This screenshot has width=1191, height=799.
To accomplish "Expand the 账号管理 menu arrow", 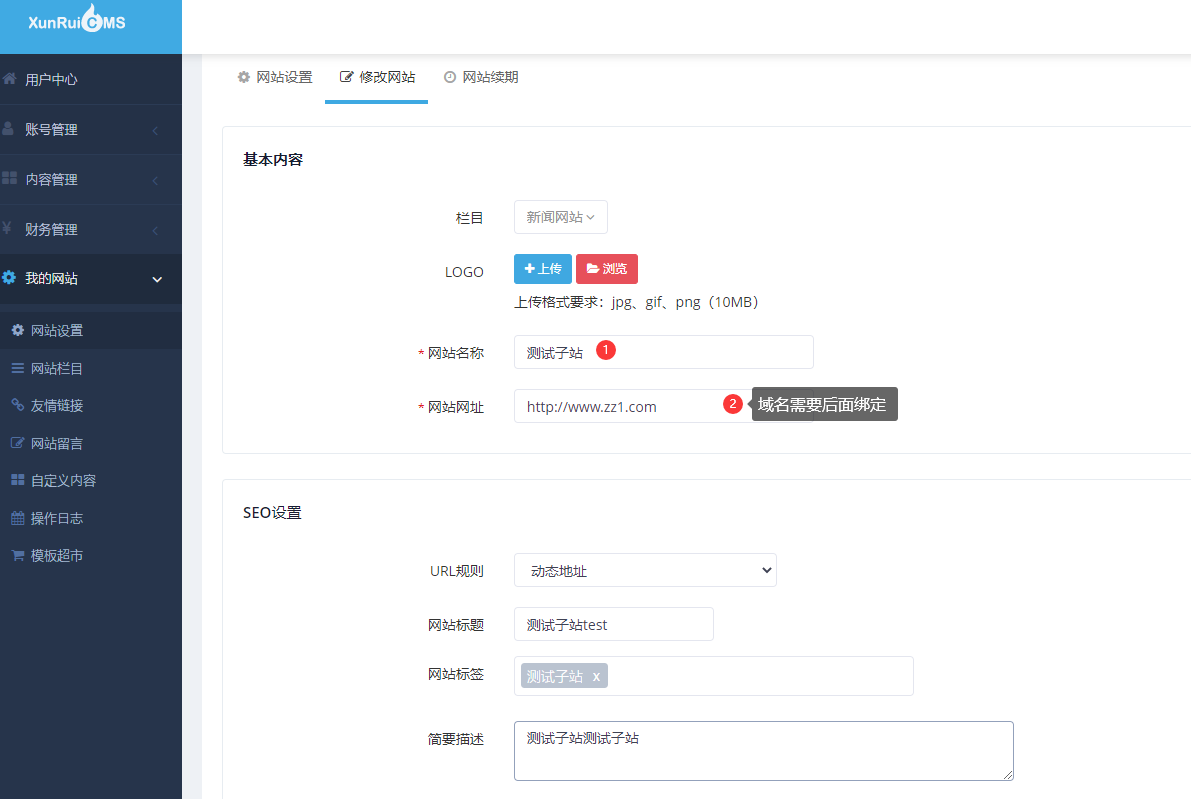I will pyautogui.click(x=156, y=130).
